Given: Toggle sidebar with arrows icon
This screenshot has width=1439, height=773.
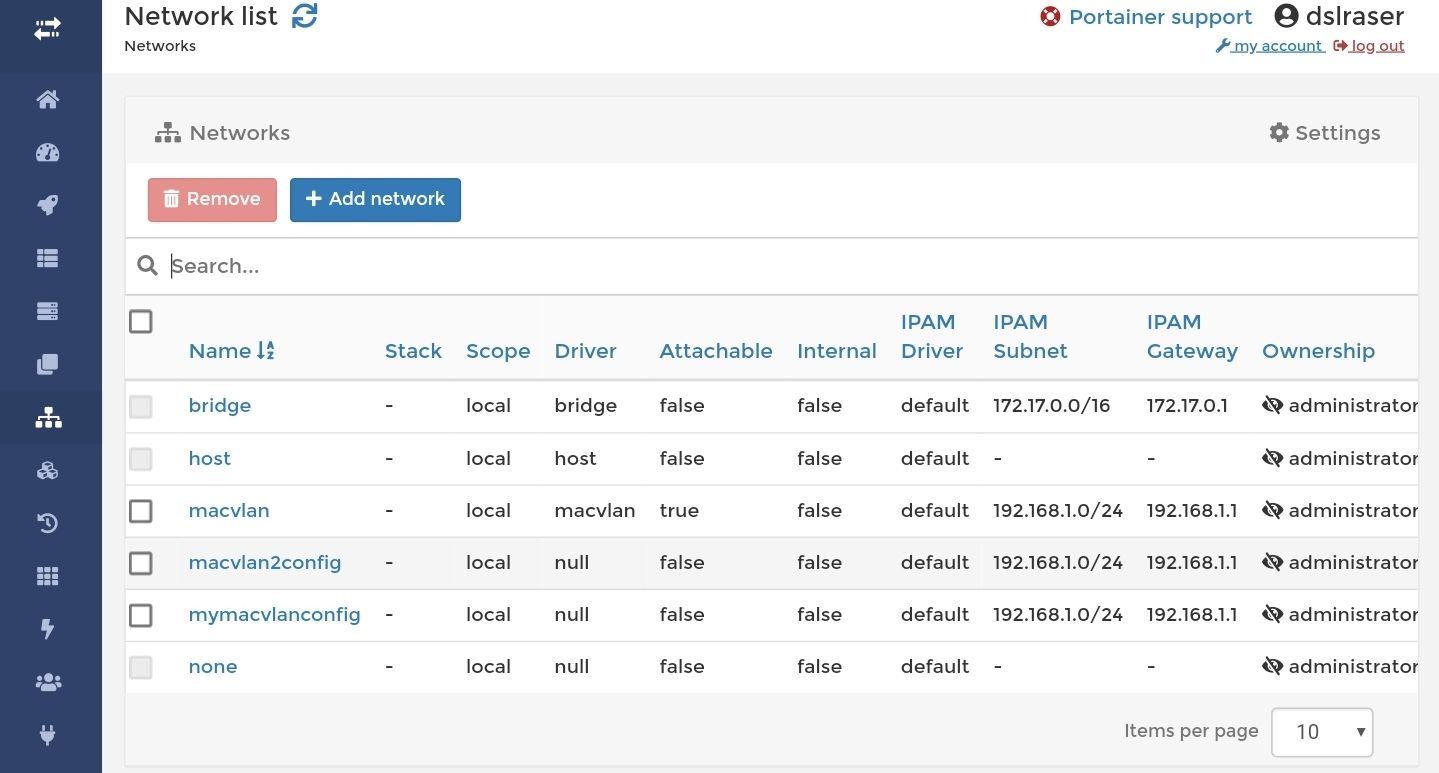Looking at the screenshot, I should (x=48, y=31).
